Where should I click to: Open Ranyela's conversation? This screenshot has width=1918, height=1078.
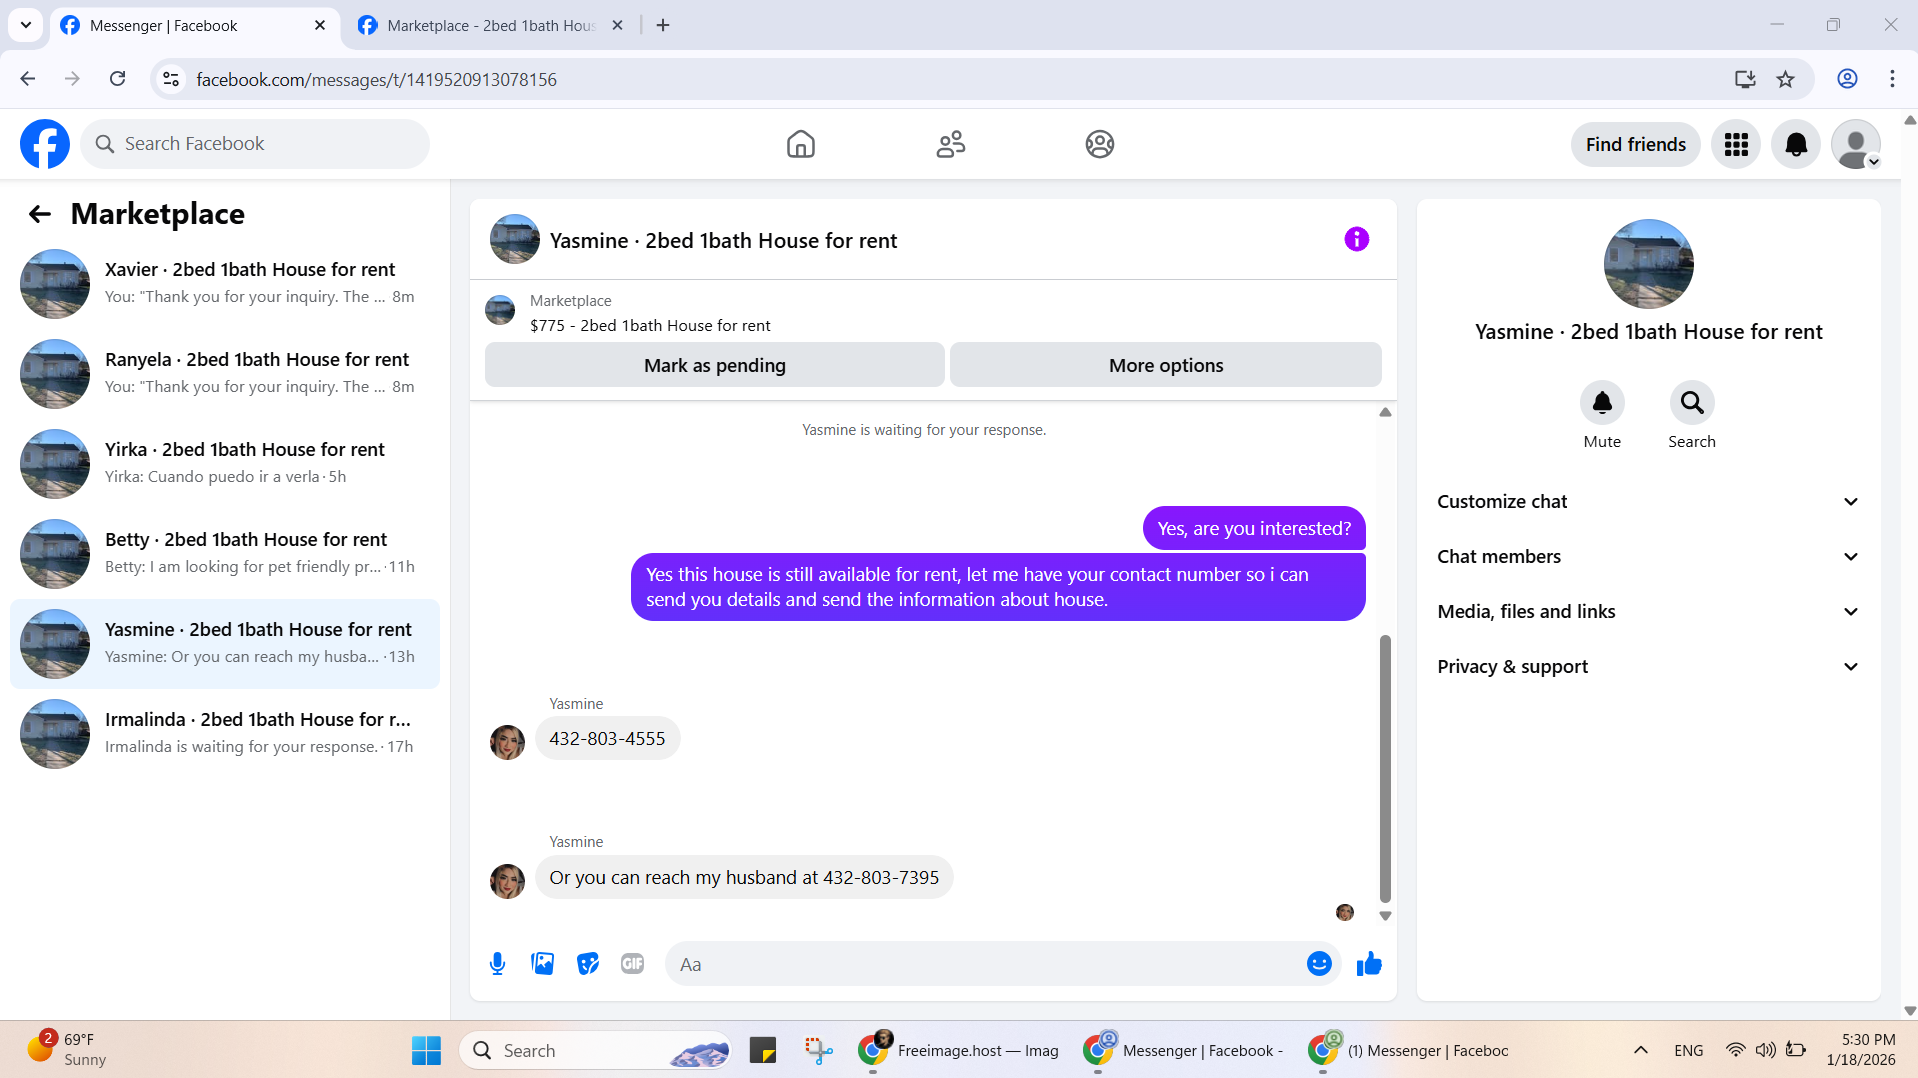[225, 373]
